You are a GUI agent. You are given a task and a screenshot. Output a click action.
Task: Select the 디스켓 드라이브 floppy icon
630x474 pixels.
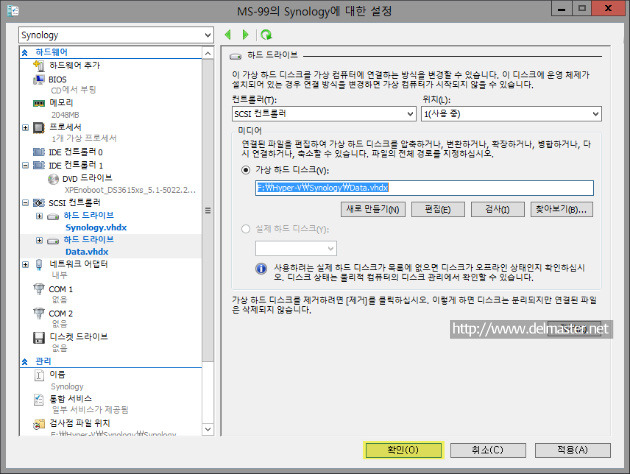(39, 338)
